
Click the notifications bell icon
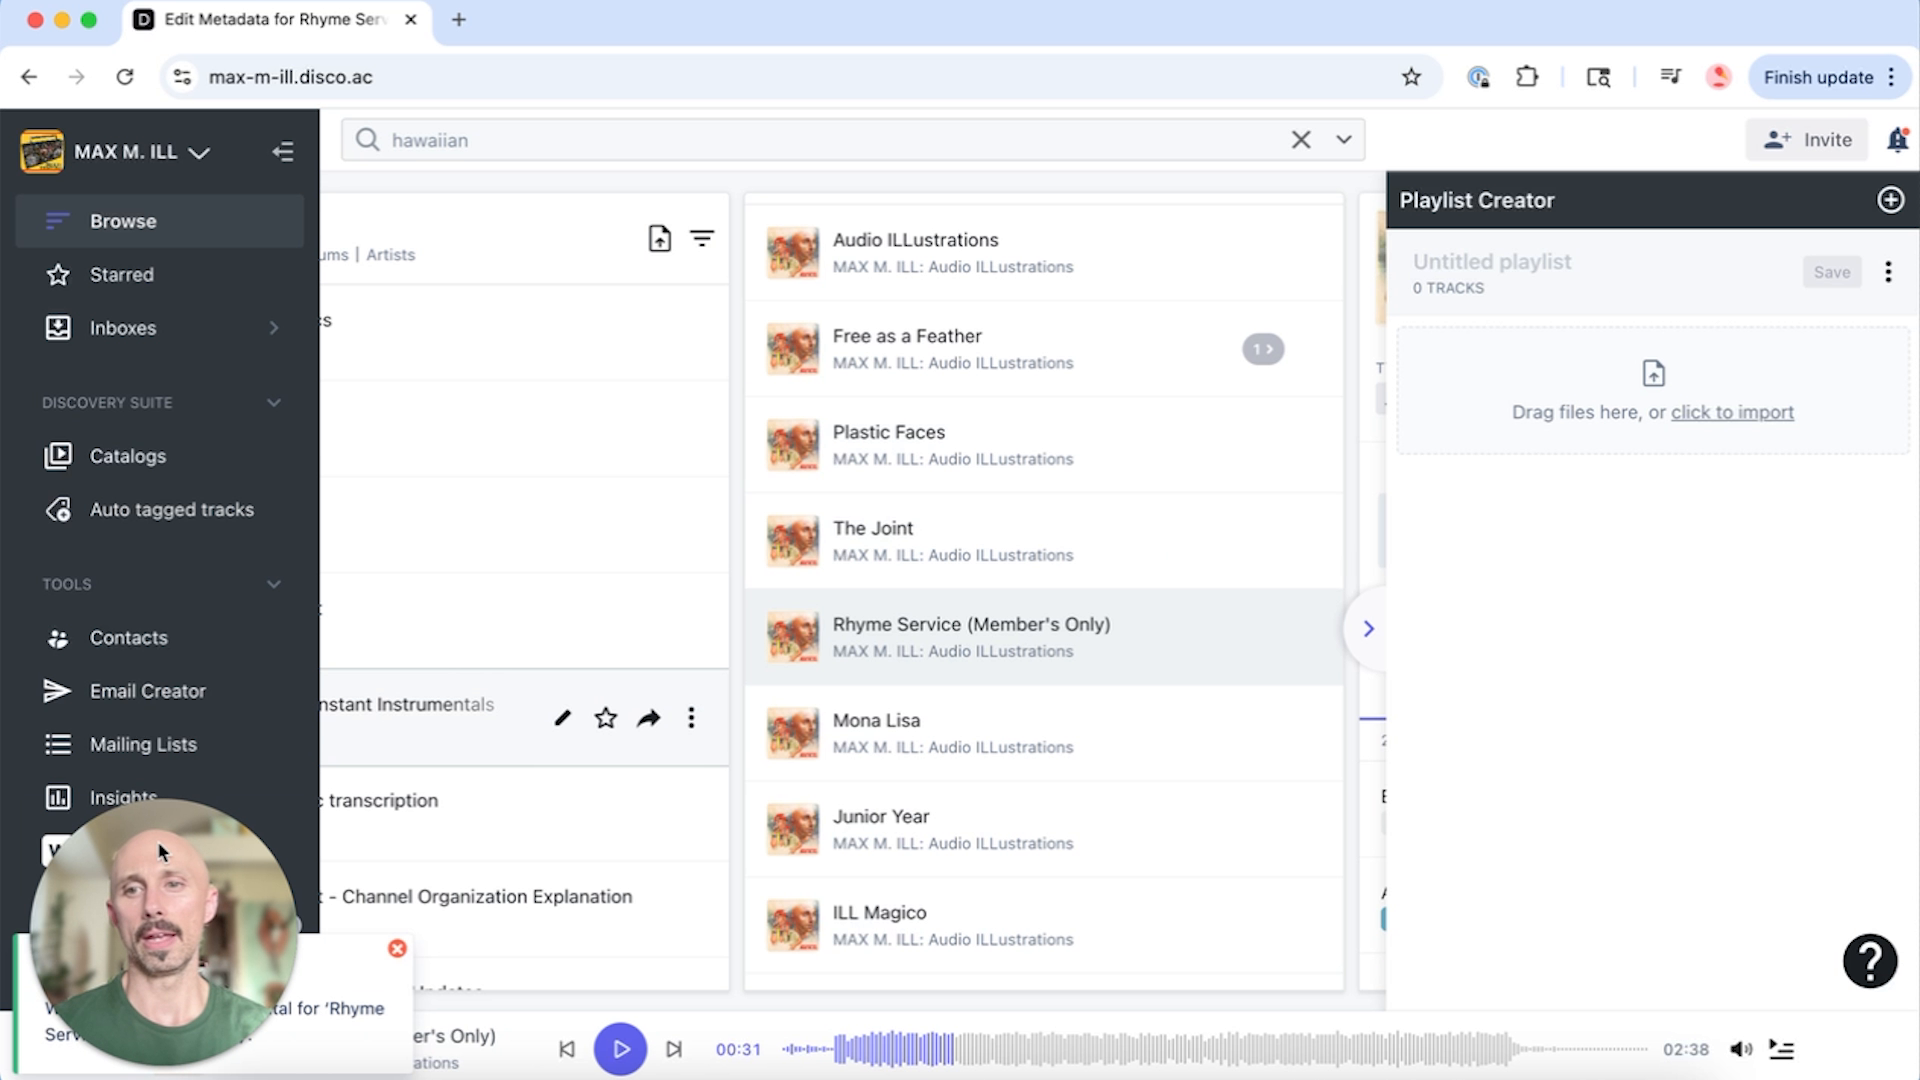pyautogui.click(x=1897, y=140)
